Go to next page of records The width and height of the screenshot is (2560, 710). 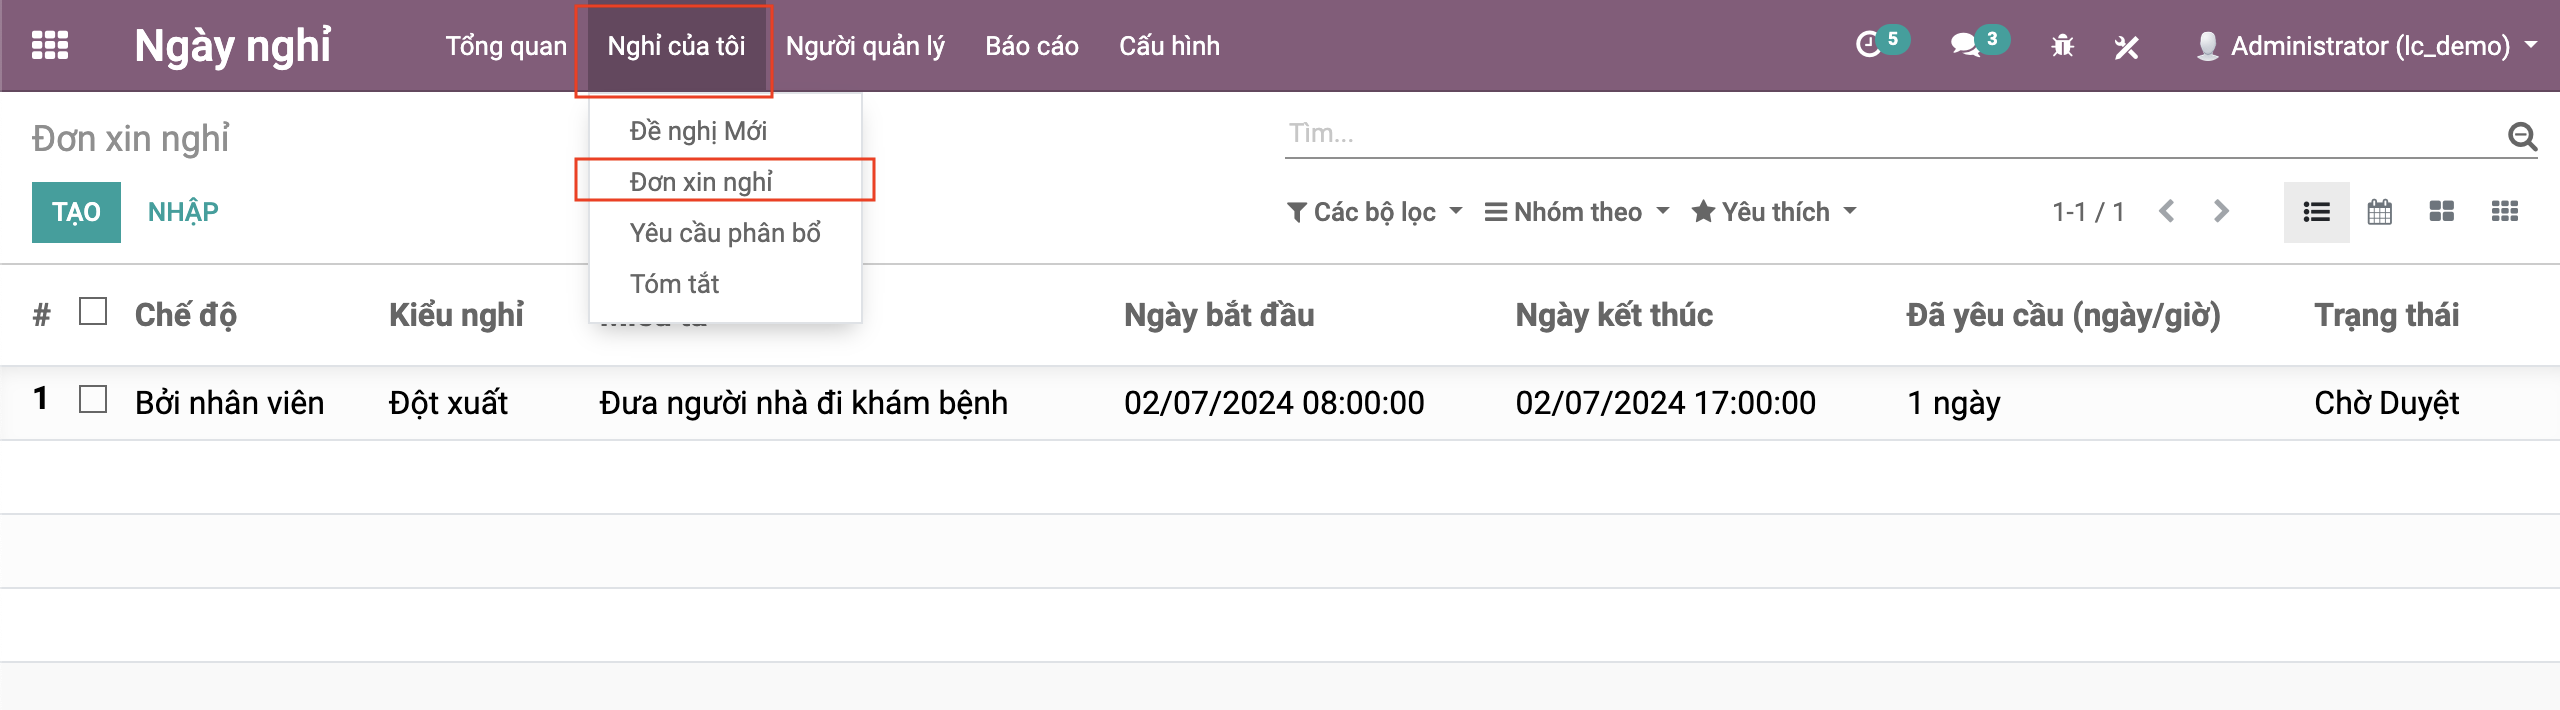2221,212
